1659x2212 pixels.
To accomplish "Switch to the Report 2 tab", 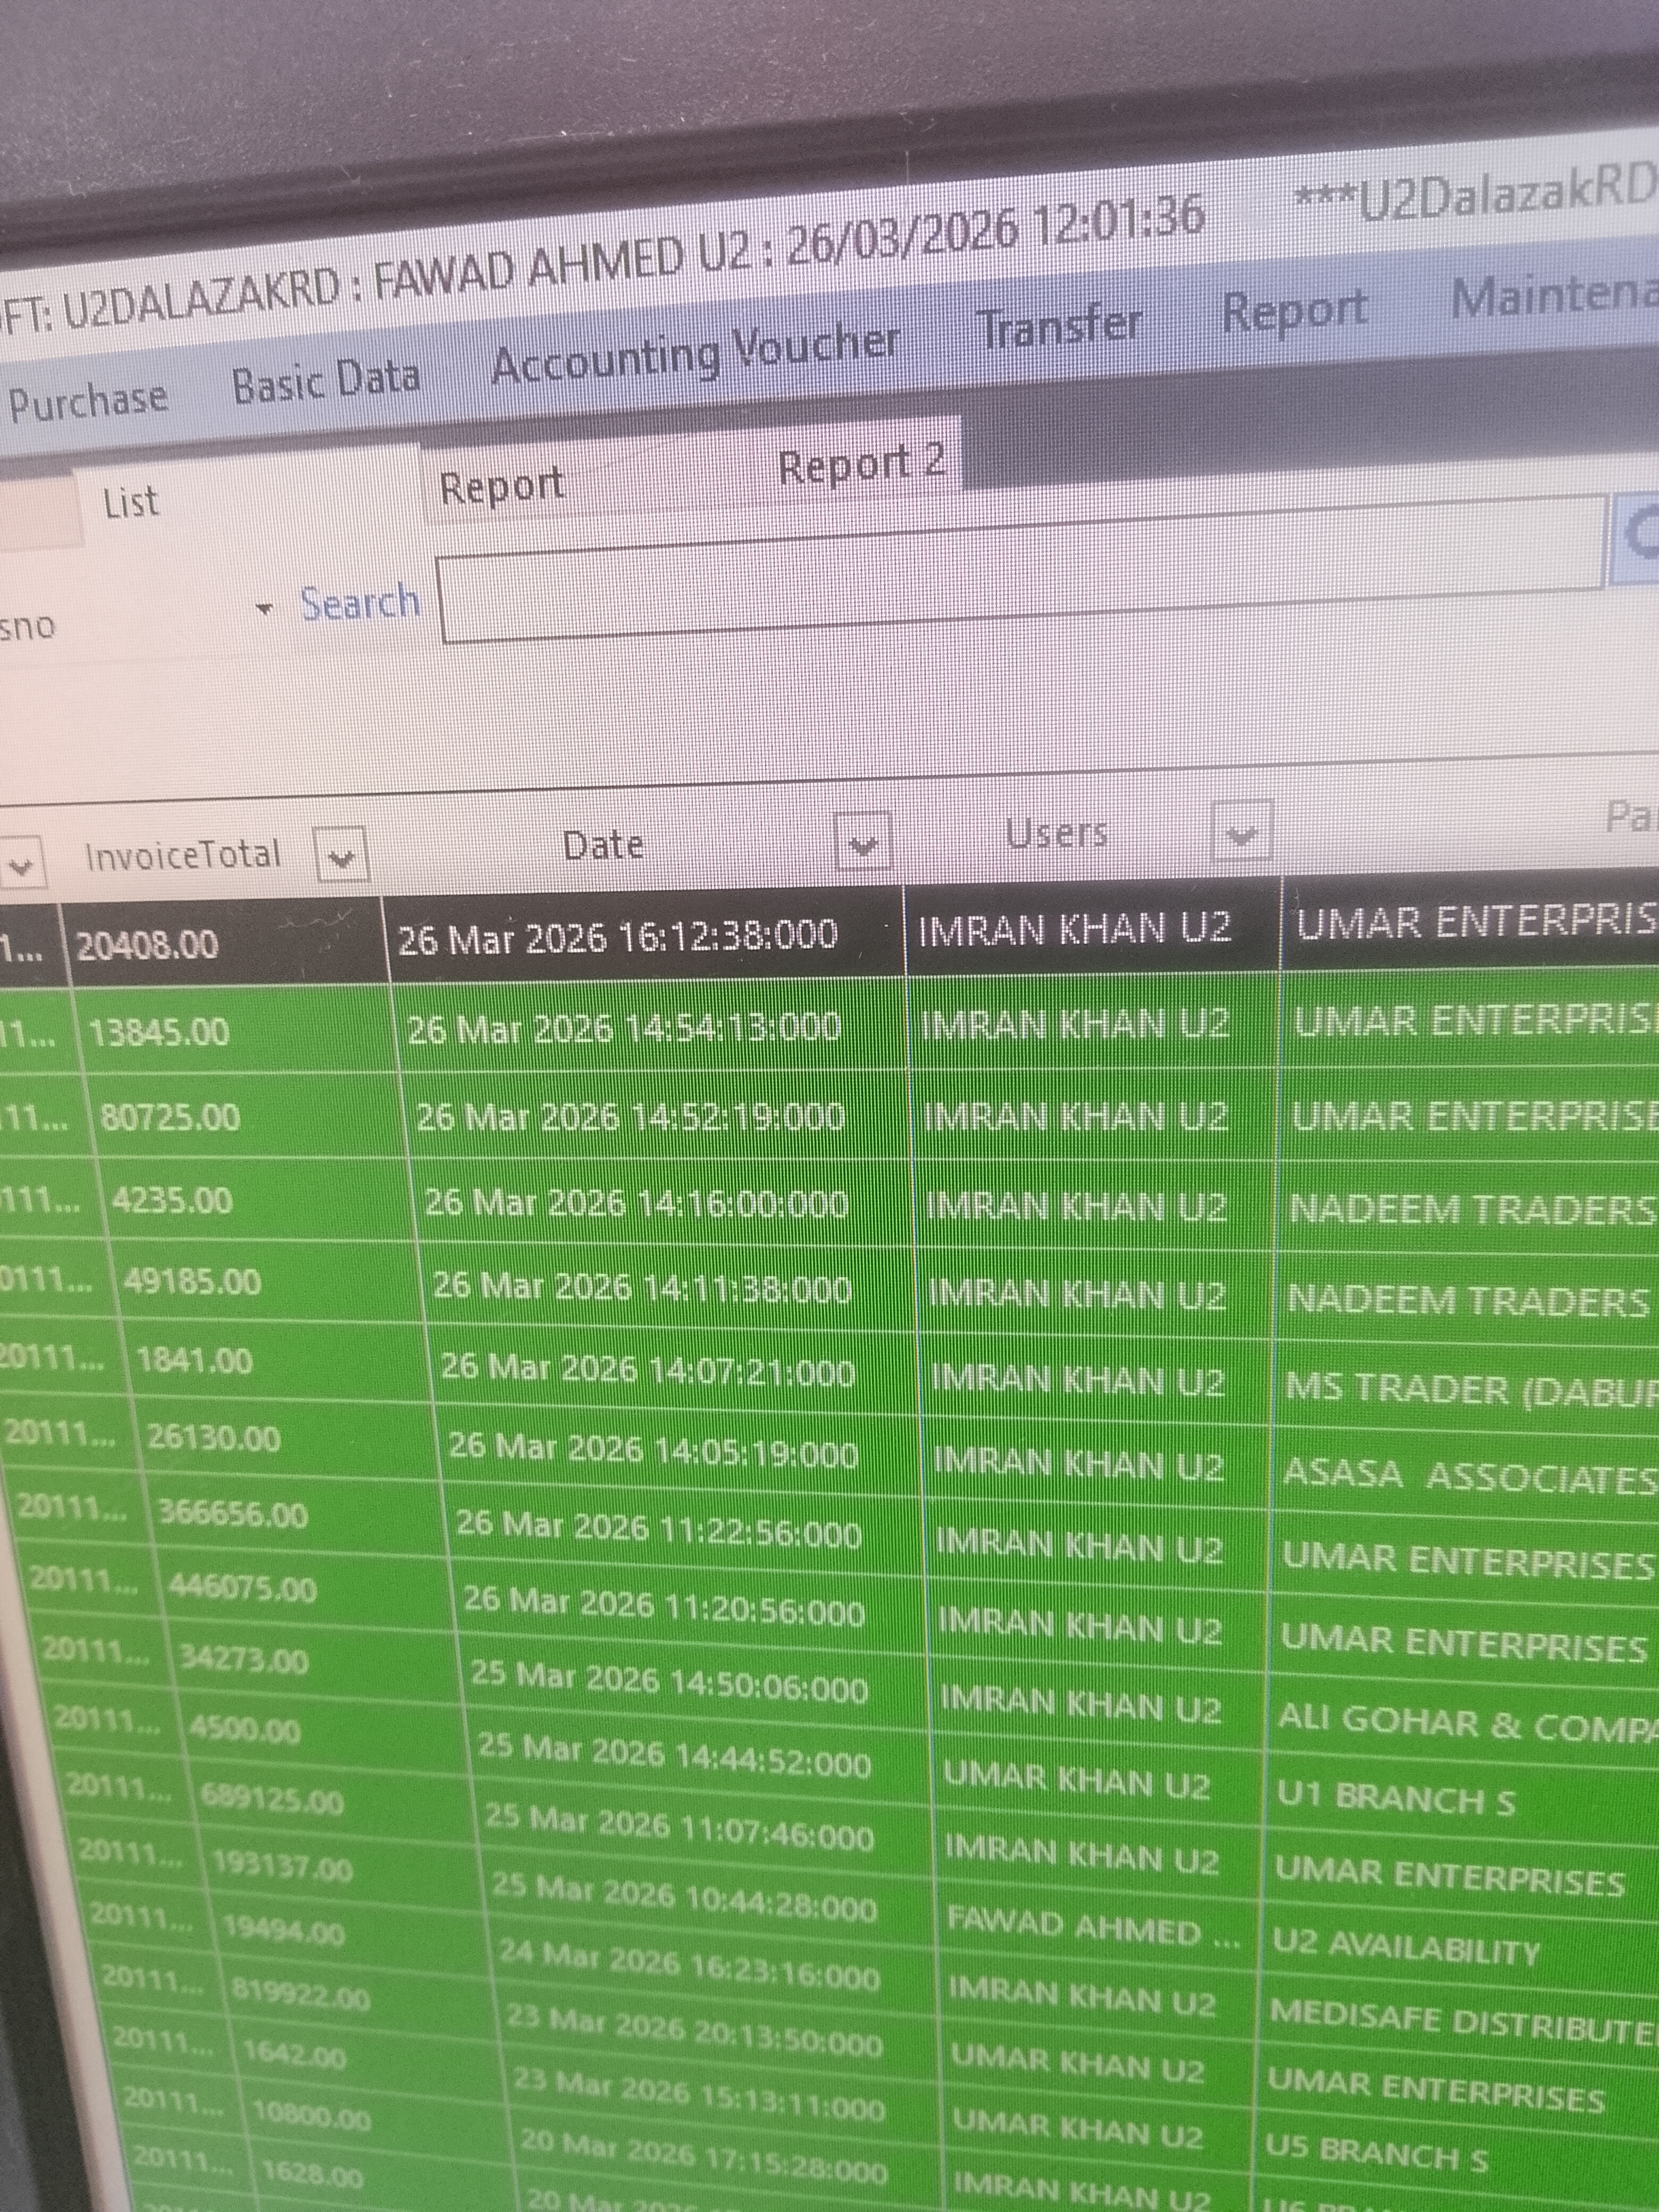I will (x=862, y=463).
